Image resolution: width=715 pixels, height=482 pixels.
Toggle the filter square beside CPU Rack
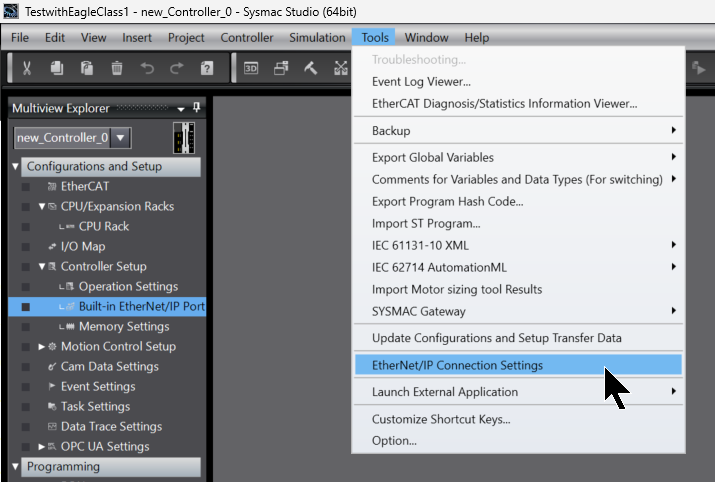tap(26, 227)
